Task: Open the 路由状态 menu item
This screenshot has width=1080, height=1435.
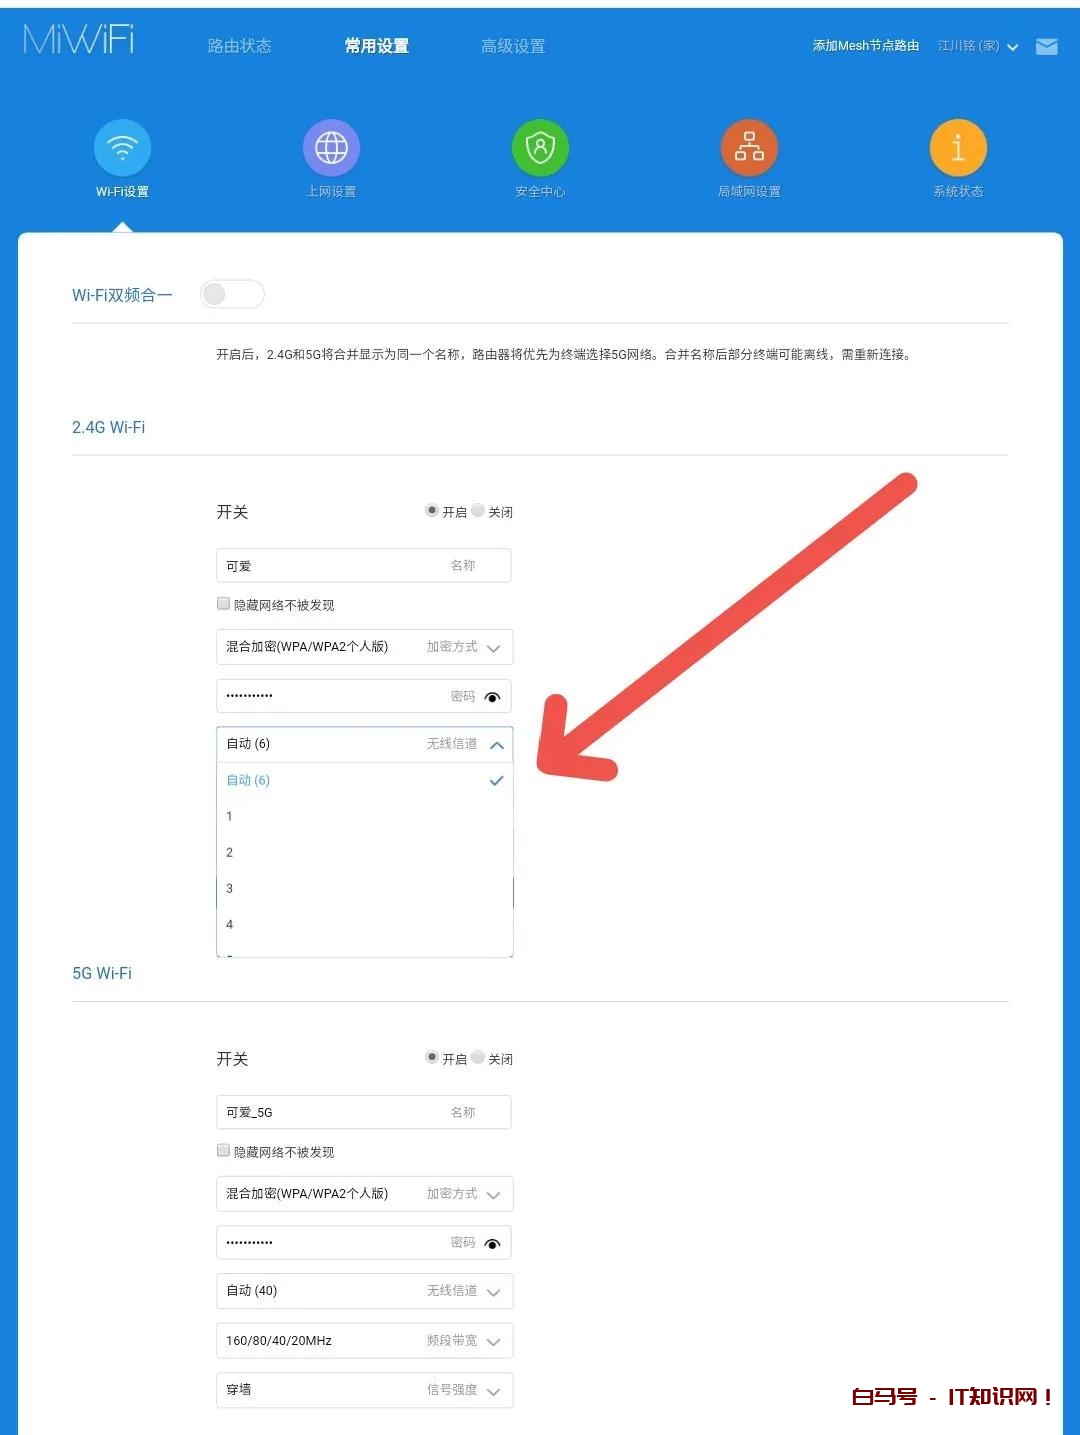Action: [240, 46]
